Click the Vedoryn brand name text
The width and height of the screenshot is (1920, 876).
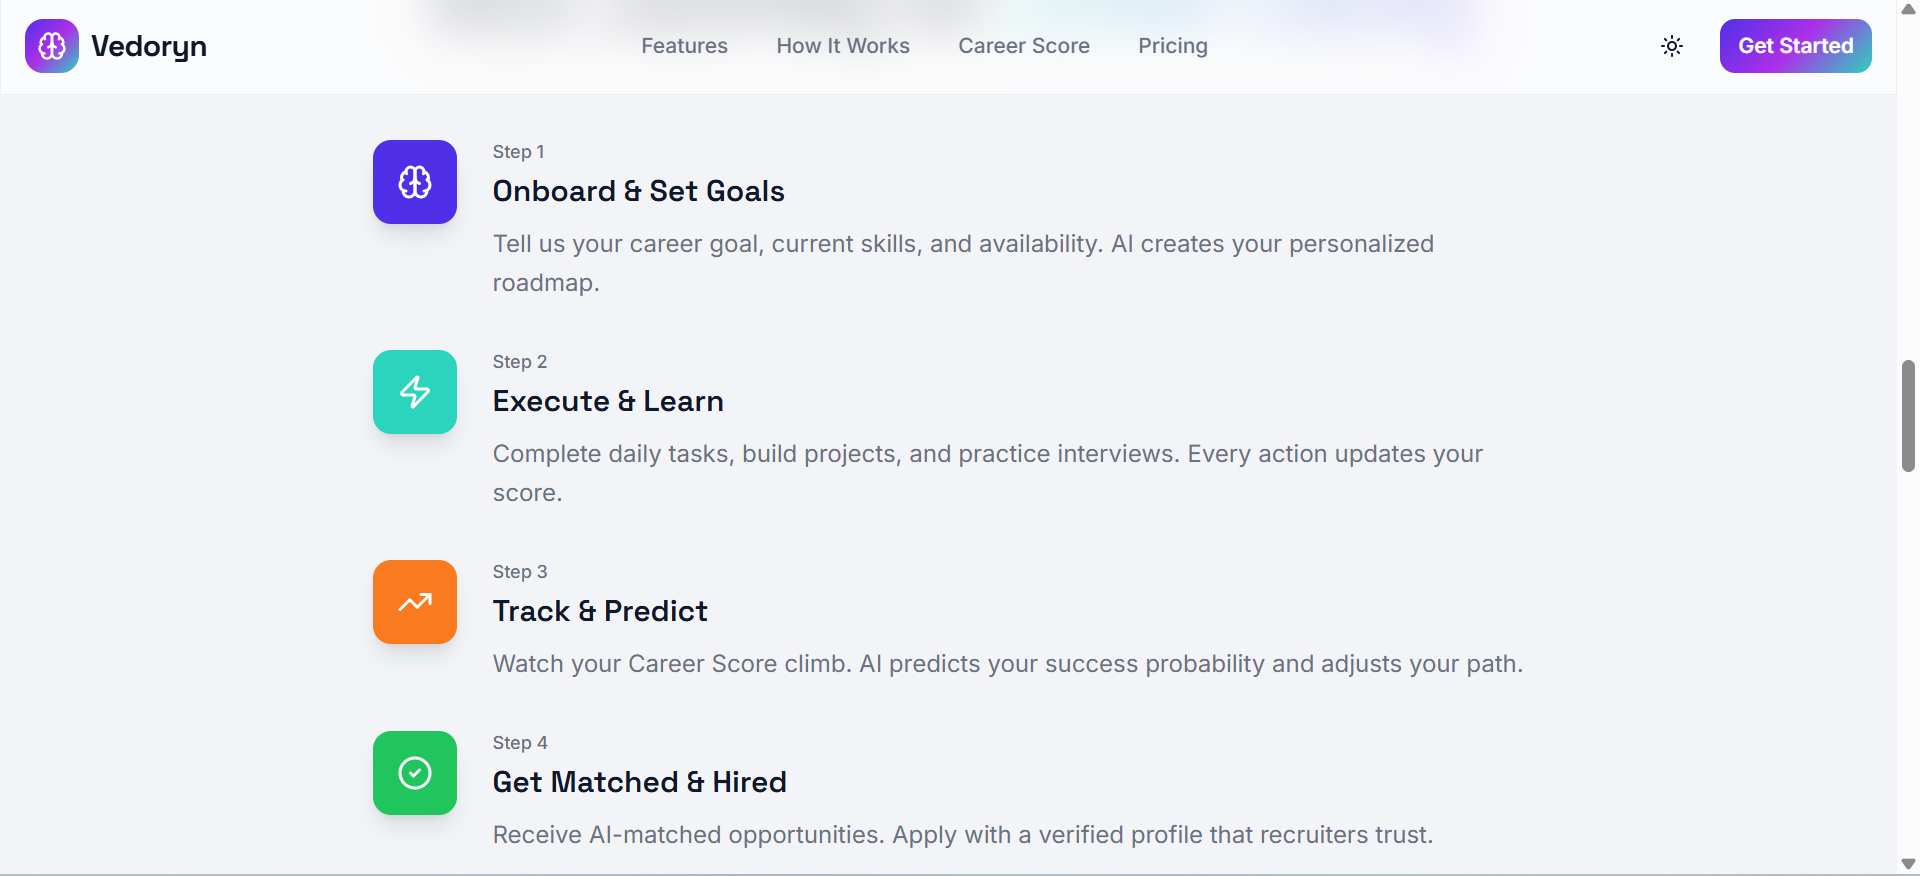point(149,46)
